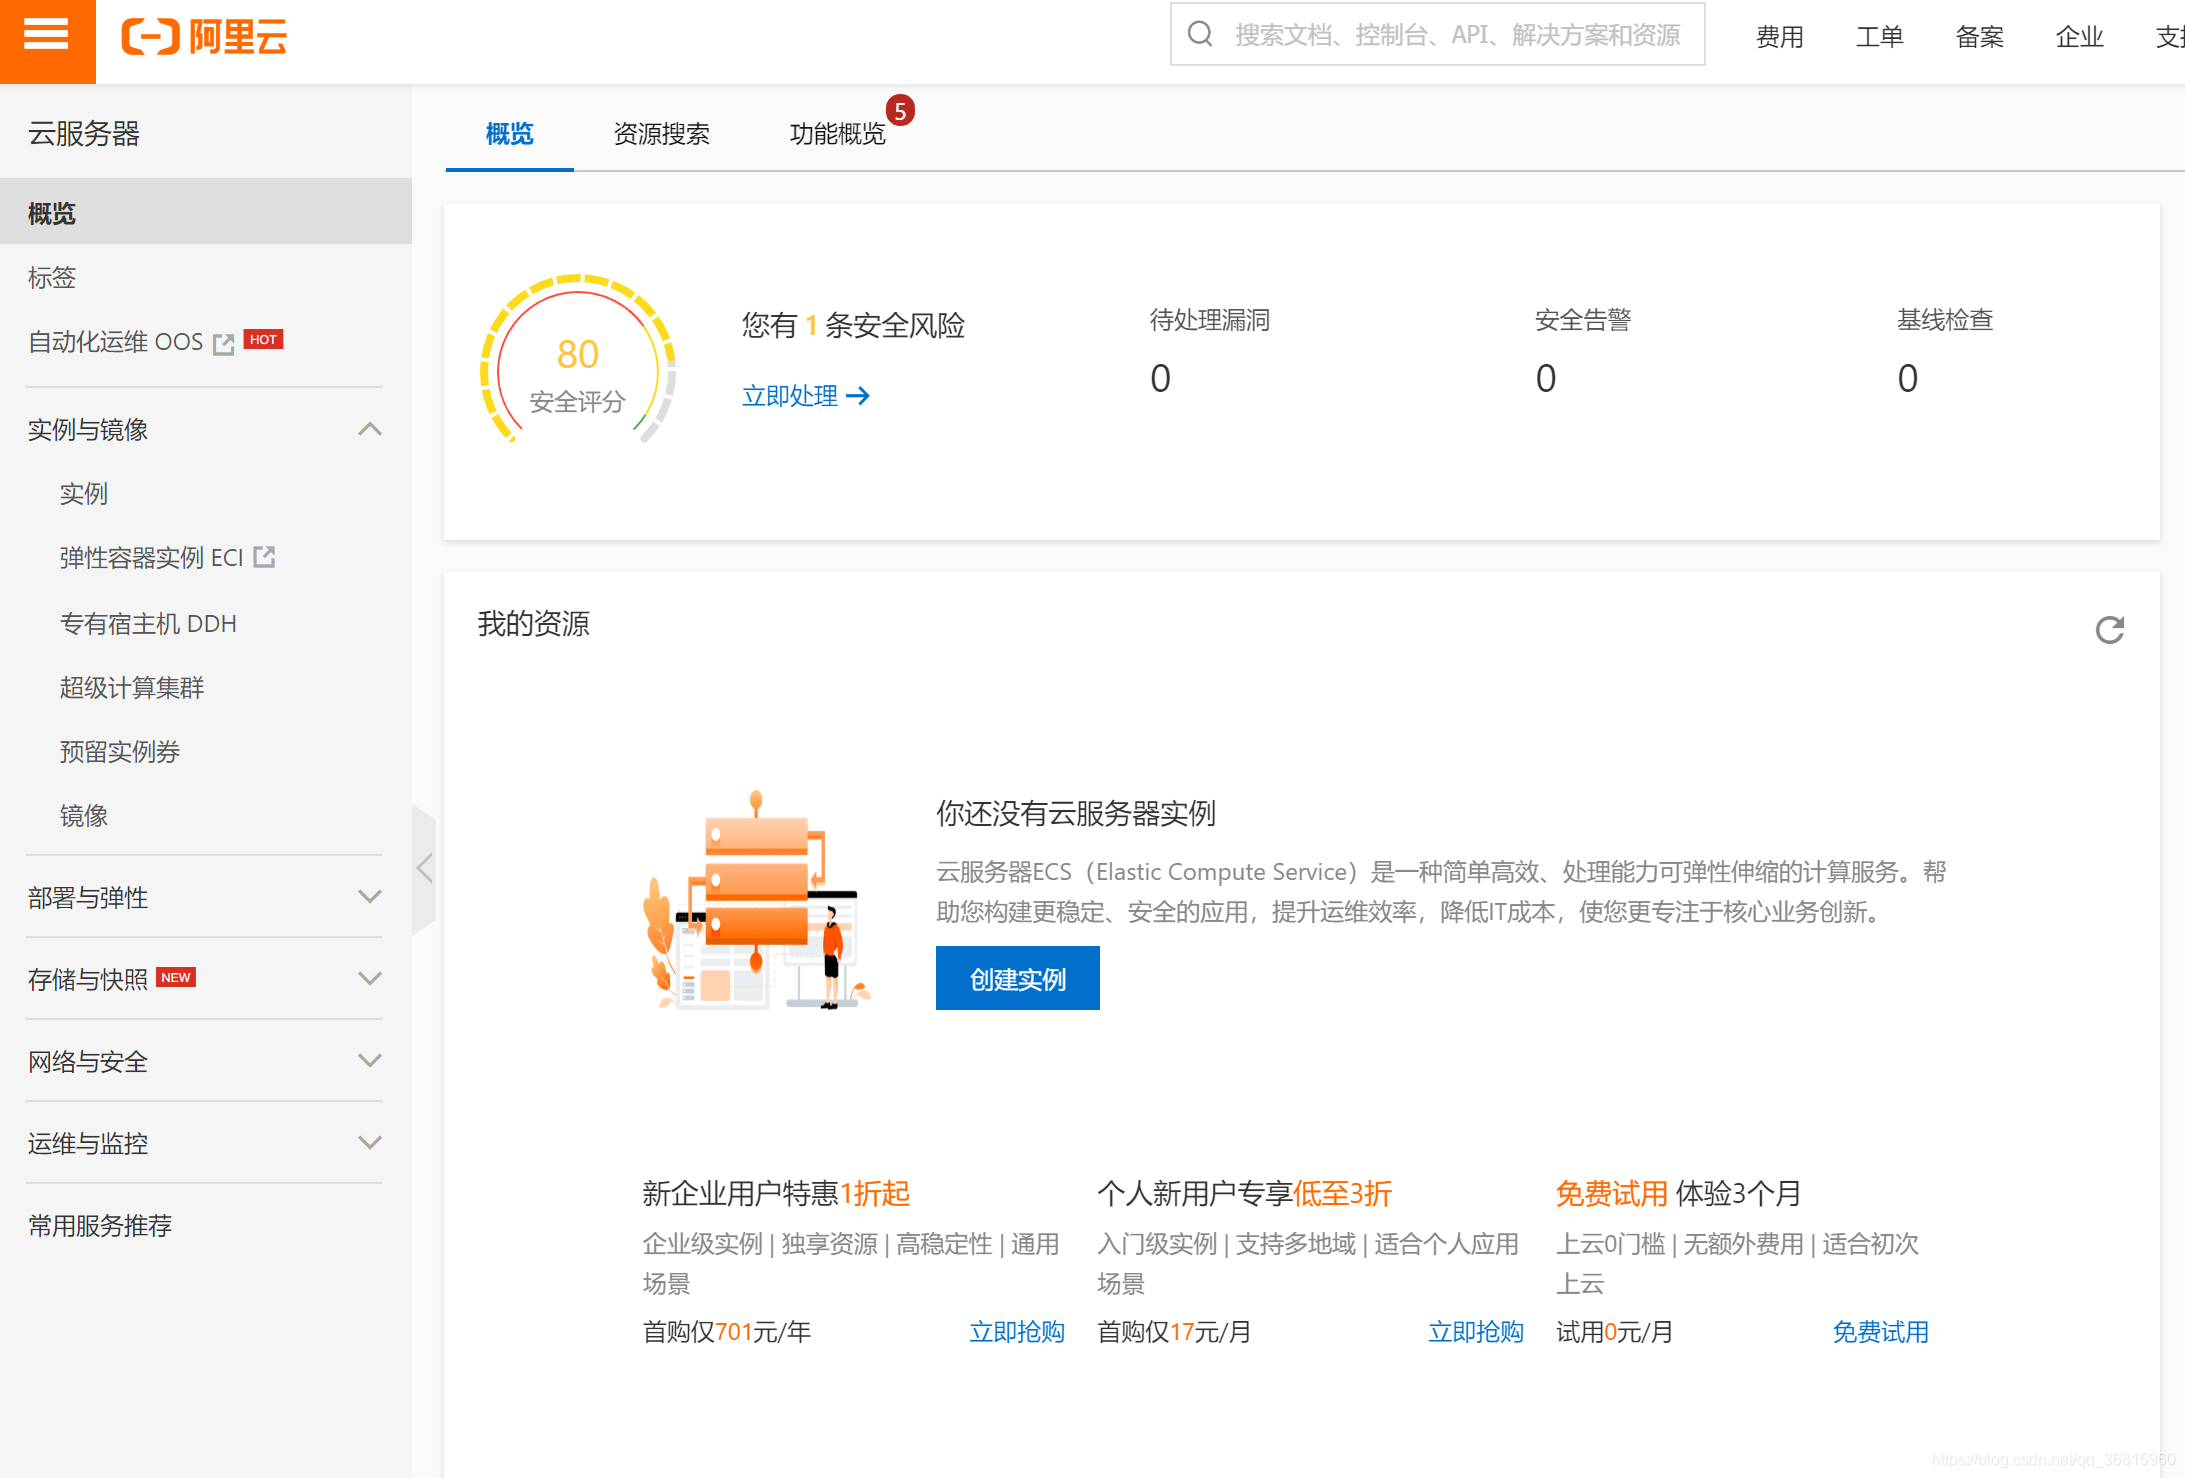Click the arrow icon after 立即处理

coord(858,396)
